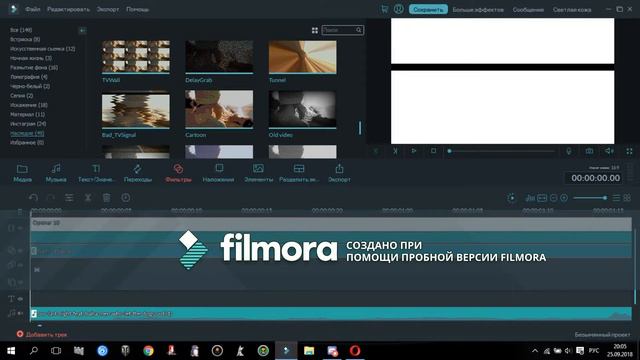
Task: Enter fullscreen preview mode
Action: click(x=629, y=151)
